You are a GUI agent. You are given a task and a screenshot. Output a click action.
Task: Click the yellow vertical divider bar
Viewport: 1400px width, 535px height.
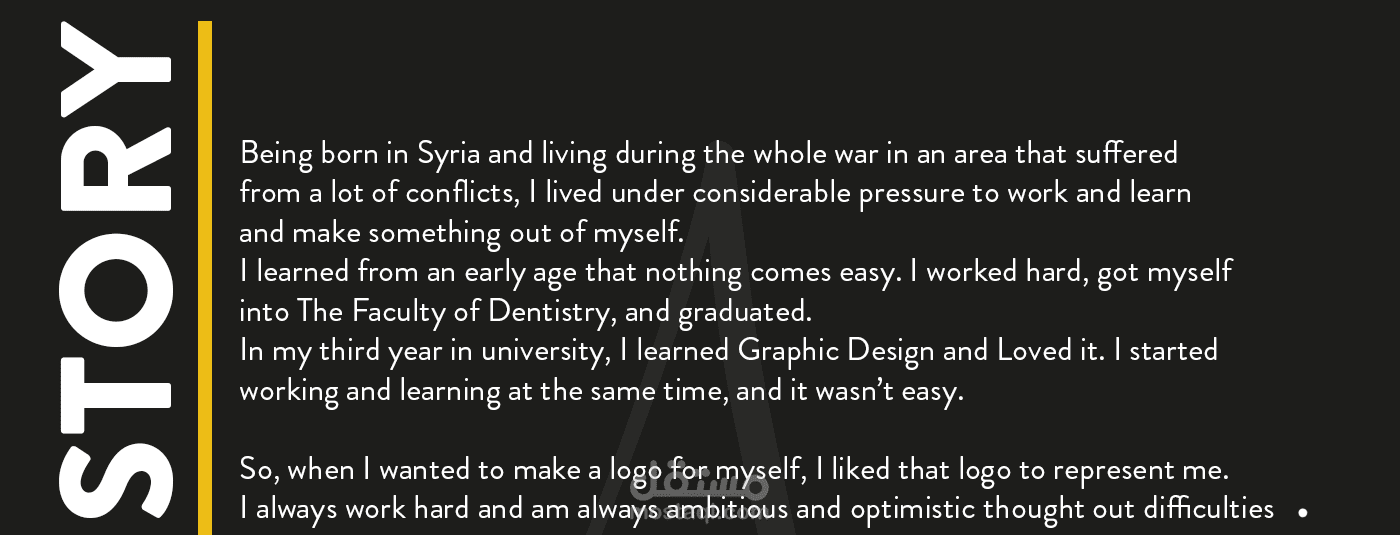[x=205, y=278]
